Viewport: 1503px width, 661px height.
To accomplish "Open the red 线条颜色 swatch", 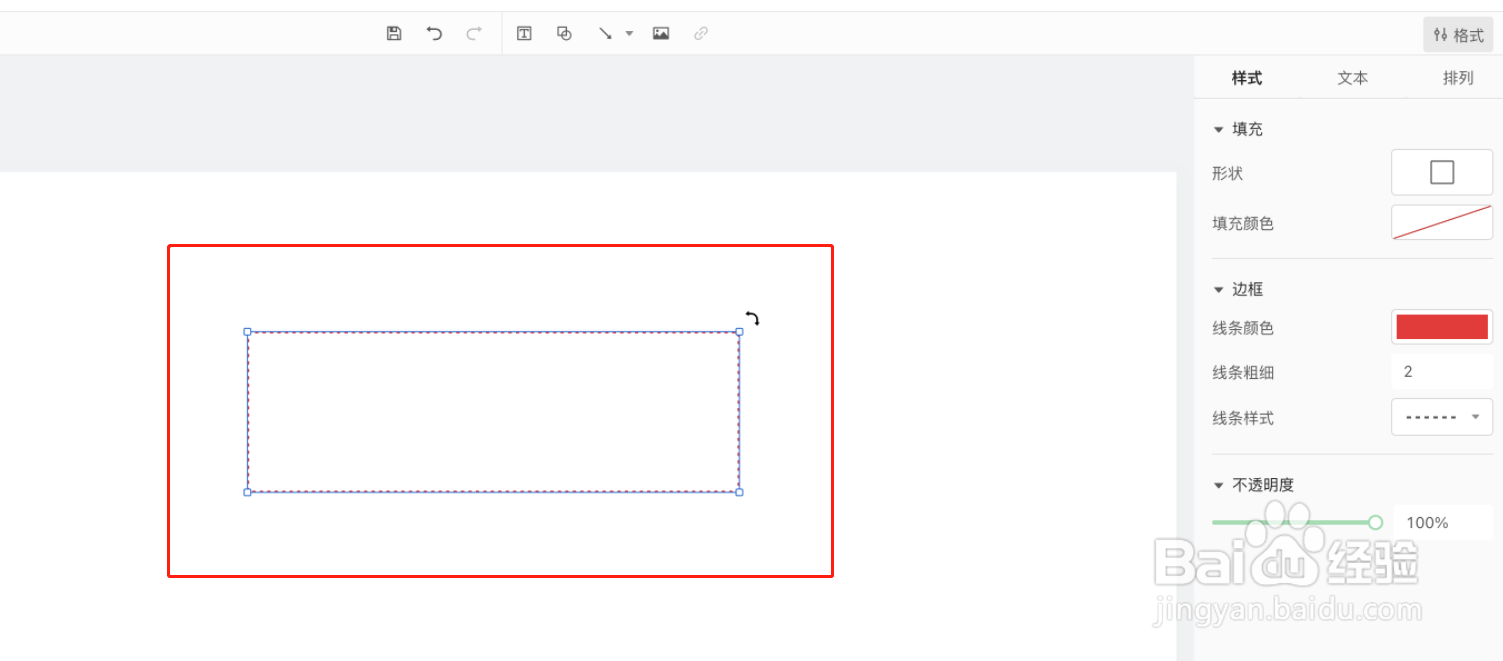I will [x=1442, y=327].
